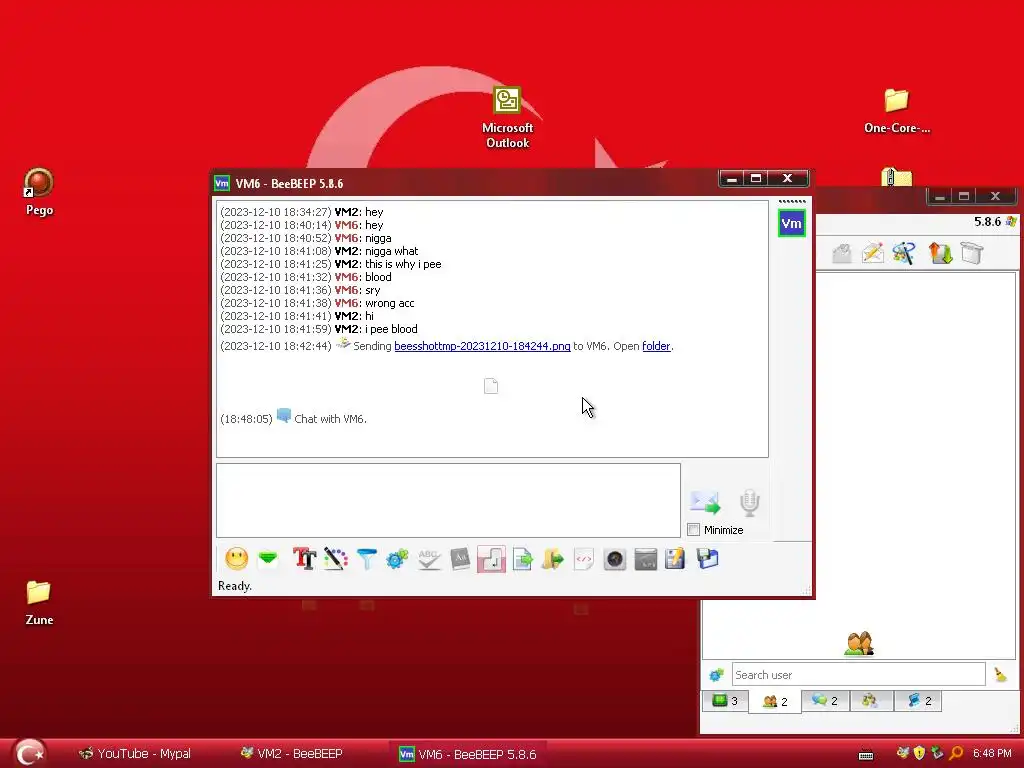Select the Zune folder on desktop
1024x768 pixels.
(39, 603)
